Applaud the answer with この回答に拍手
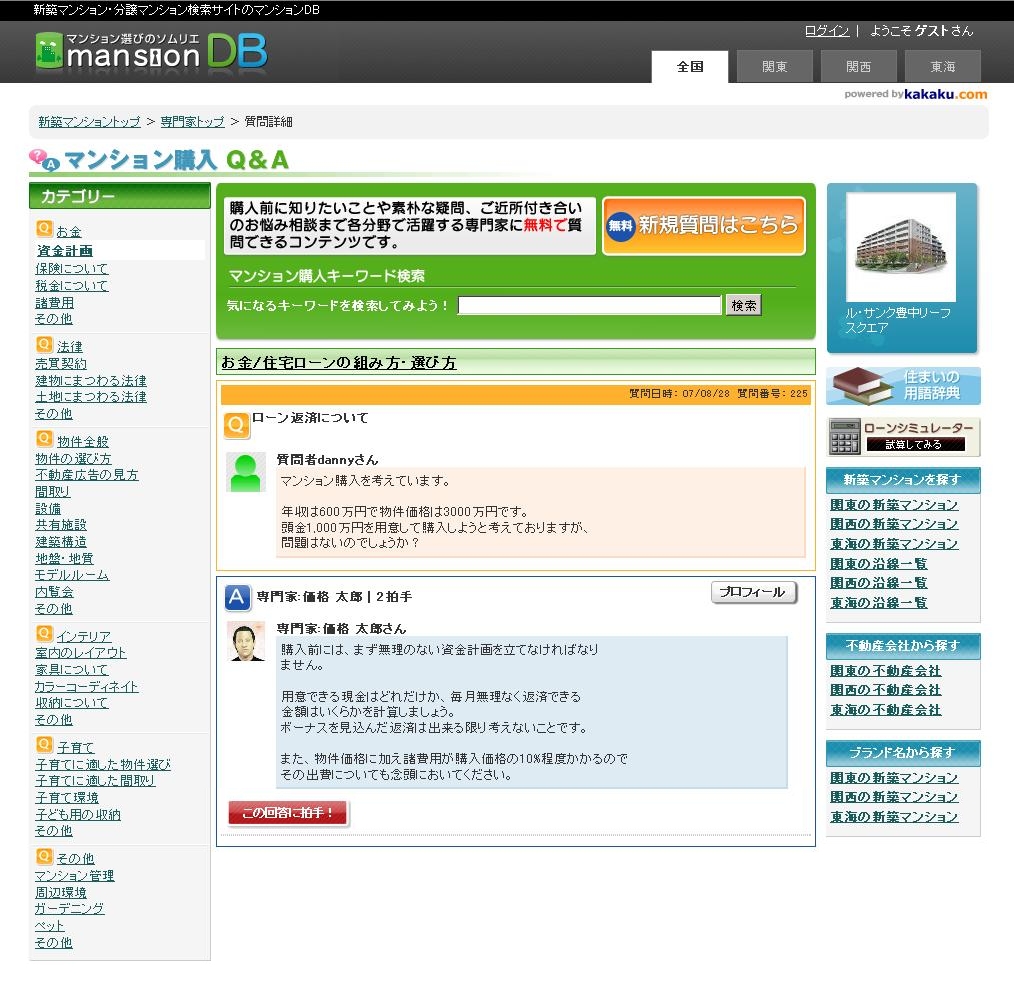The height and width of the screenshot is (983, 1015). tap(288, 813)
